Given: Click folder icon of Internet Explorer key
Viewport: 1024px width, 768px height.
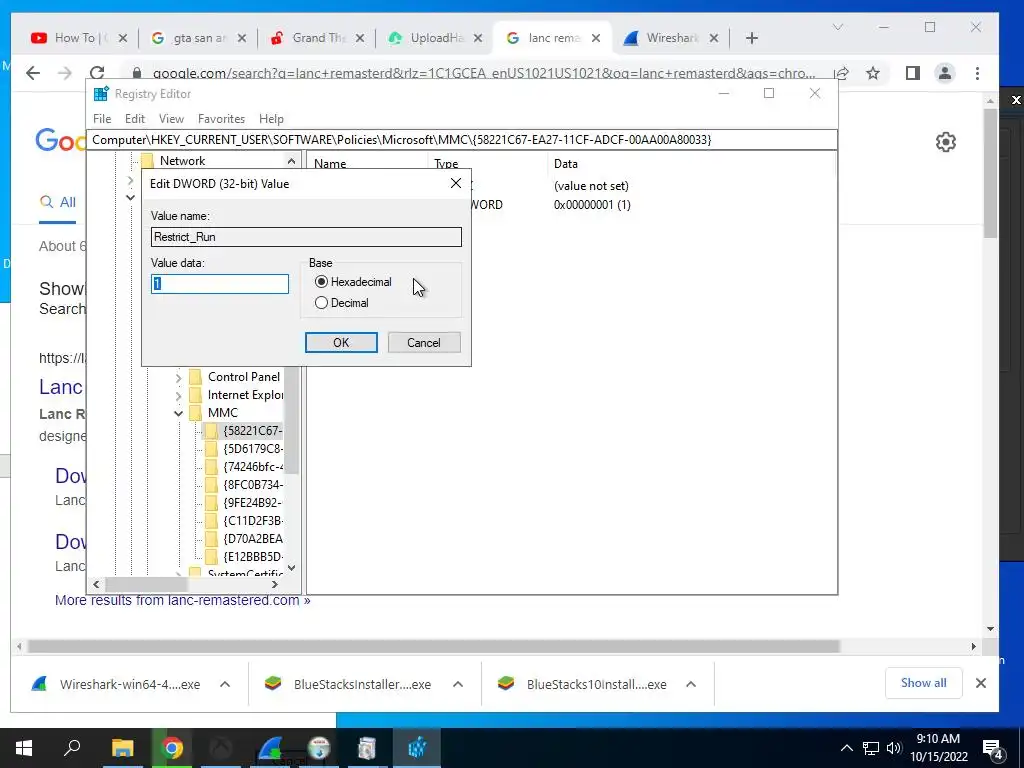Looking at the screenshot, I should tap(195, 395).
